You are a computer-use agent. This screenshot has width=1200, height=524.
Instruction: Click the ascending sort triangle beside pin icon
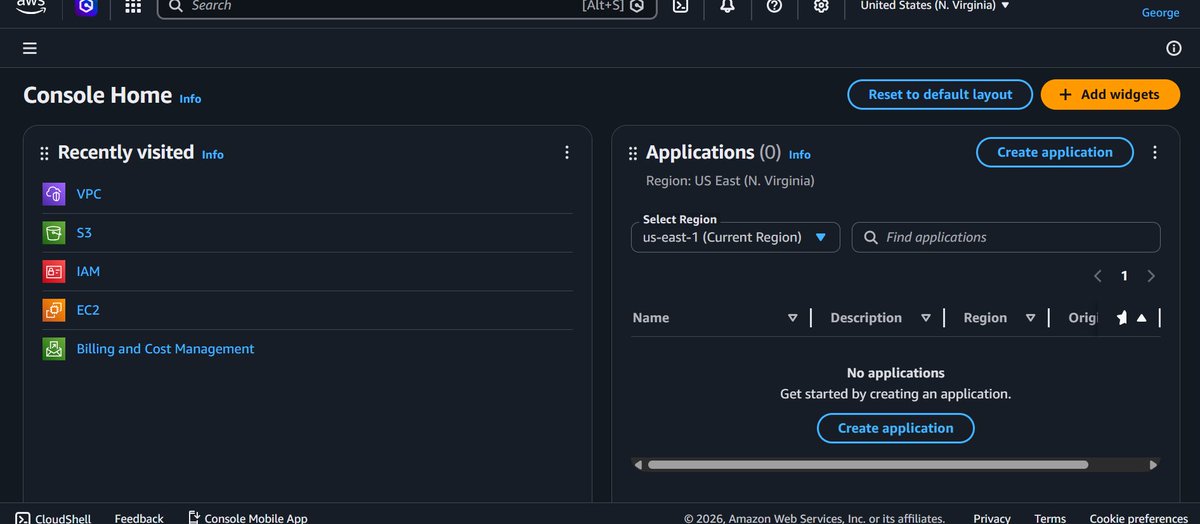pyautogui.click(x=1141, y=318)
